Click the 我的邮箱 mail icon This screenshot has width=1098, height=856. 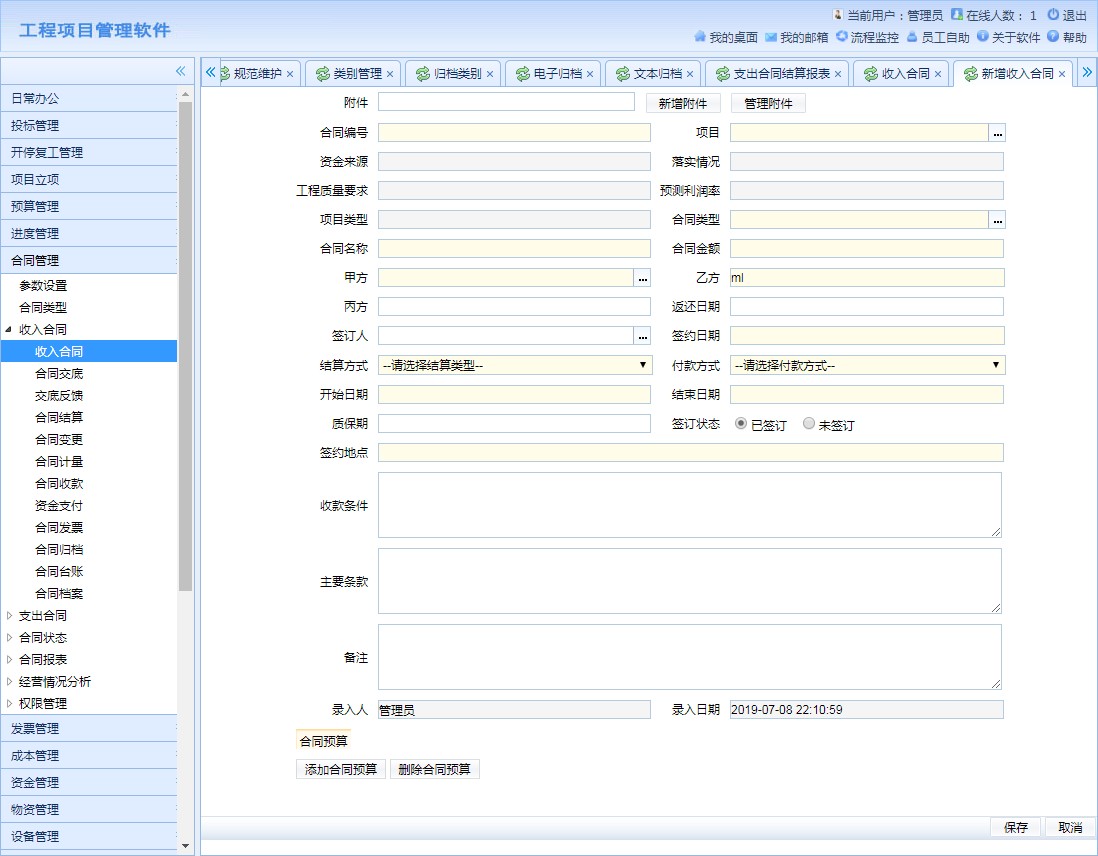point(770,36)
